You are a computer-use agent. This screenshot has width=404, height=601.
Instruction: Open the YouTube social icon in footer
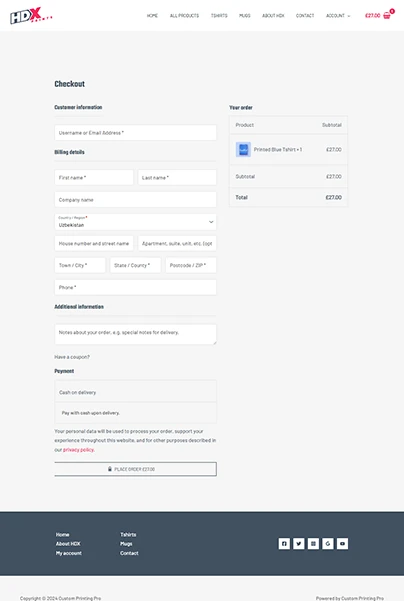click(x=342, y=544)
